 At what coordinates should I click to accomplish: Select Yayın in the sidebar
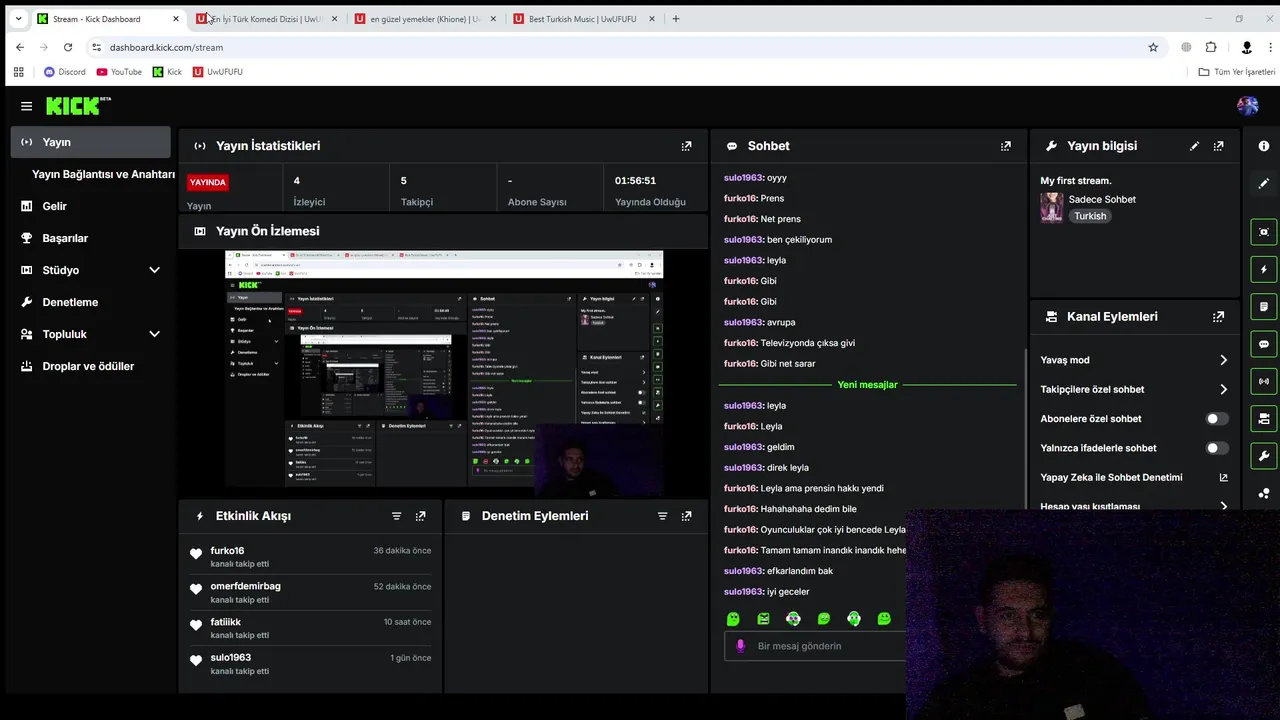pos(91,142)
